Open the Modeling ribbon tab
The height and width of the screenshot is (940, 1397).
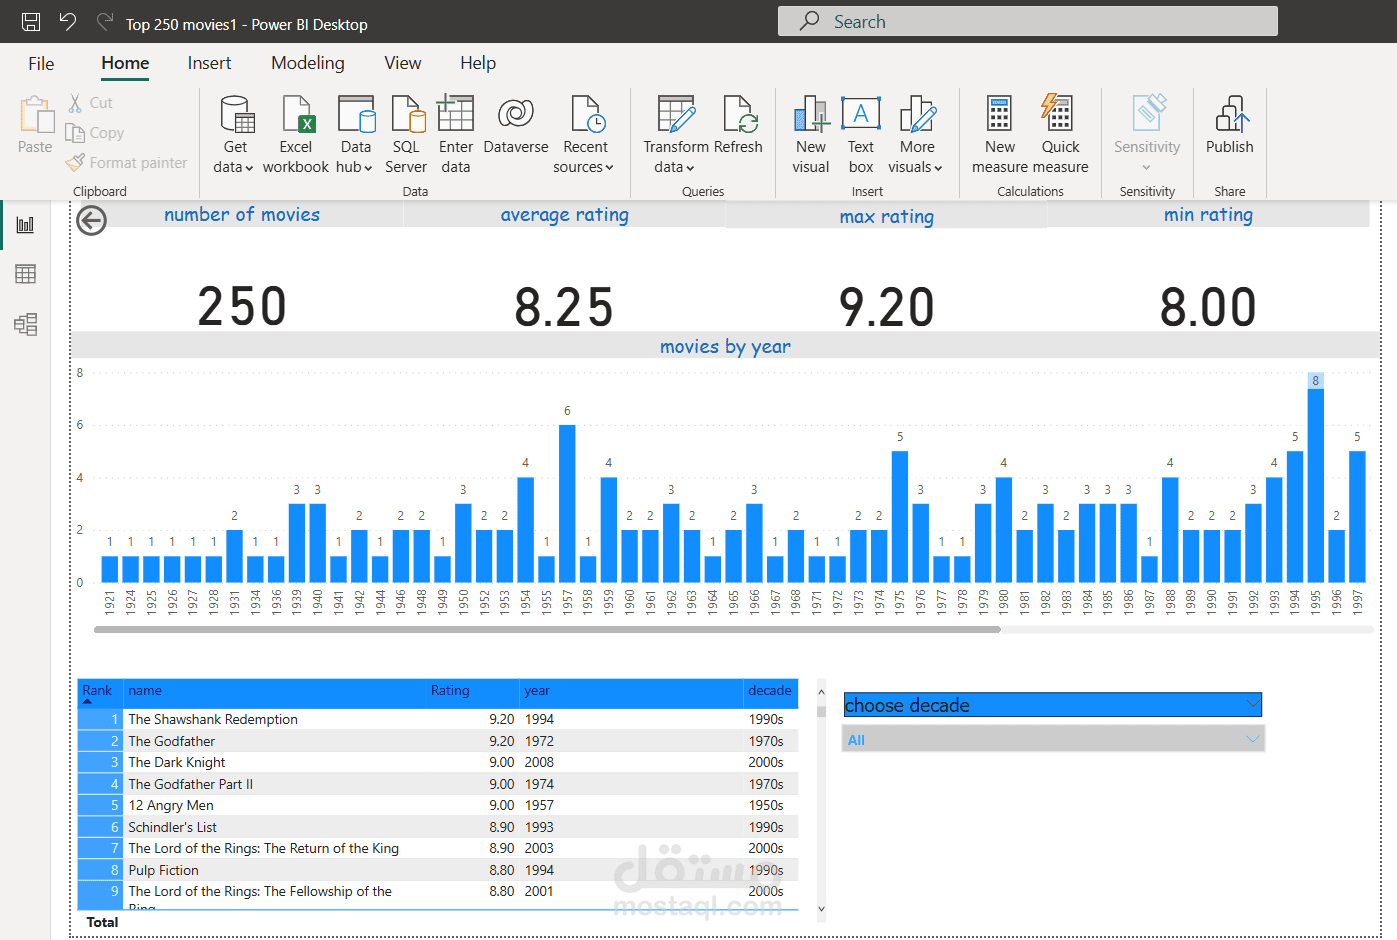pyautogui.click(x=308, y=63)
